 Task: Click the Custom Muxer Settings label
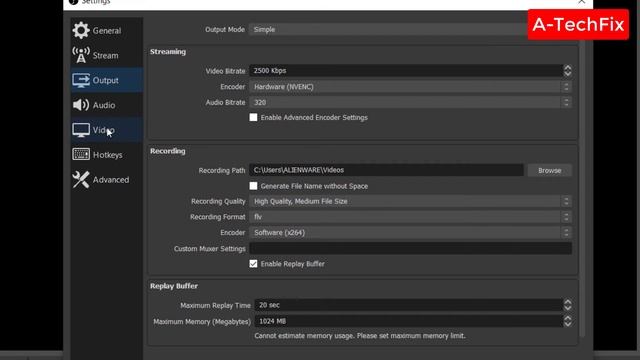click(209, 249)
